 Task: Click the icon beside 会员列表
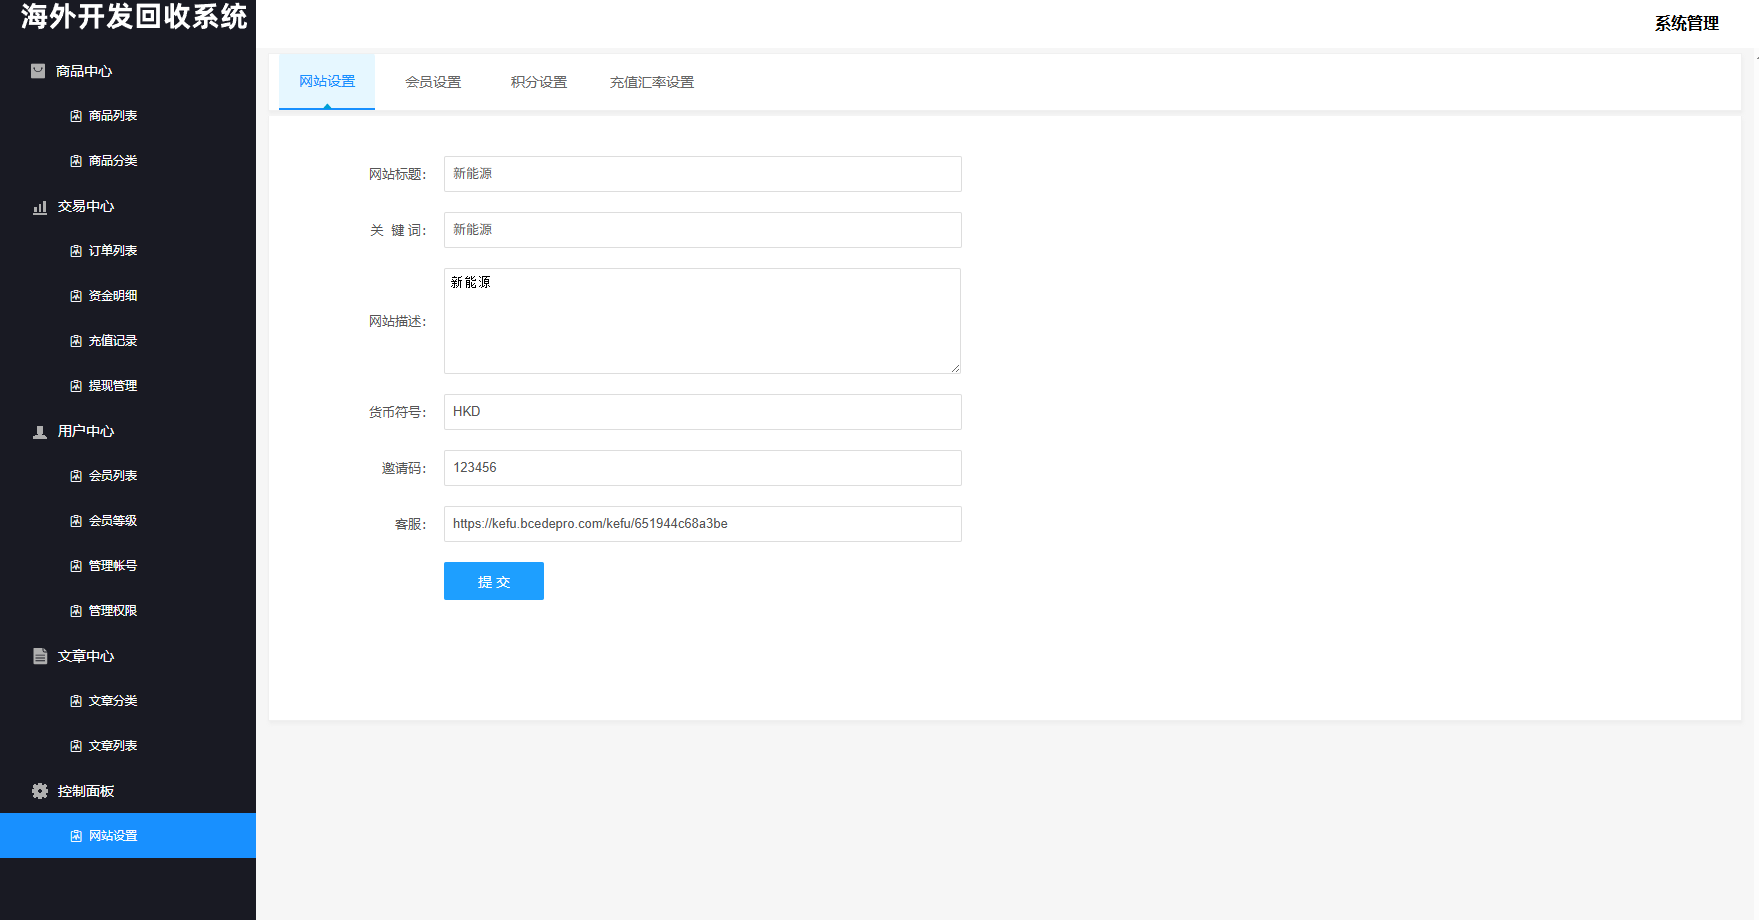tap(74, 475)
